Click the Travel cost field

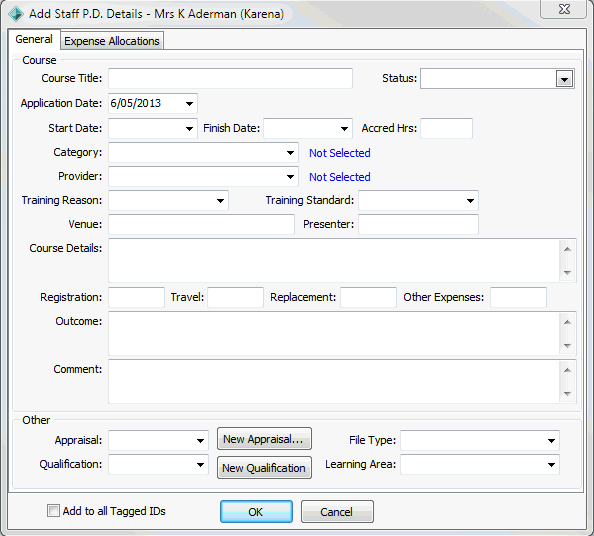[235, 297]
